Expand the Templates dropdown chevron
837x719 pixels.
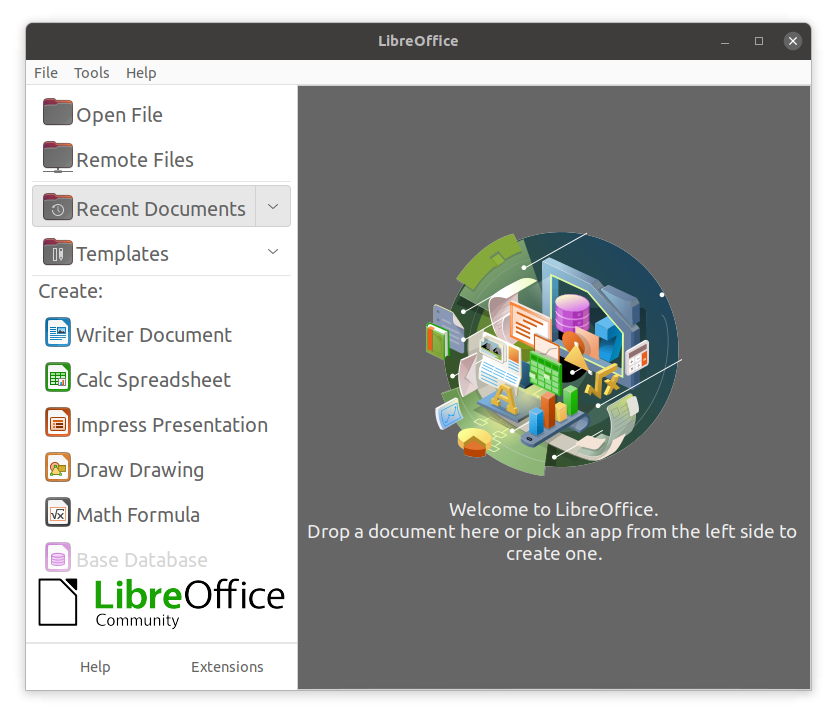coord(273,251)
